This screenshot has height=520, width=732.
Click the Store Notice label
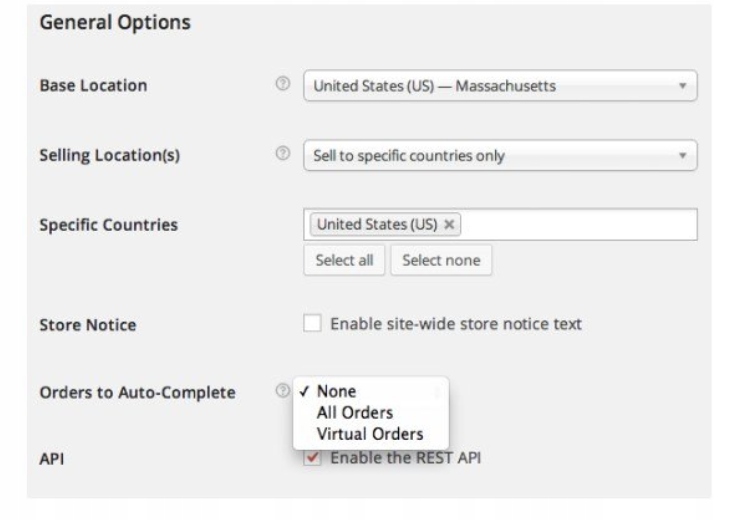[87, 325]
